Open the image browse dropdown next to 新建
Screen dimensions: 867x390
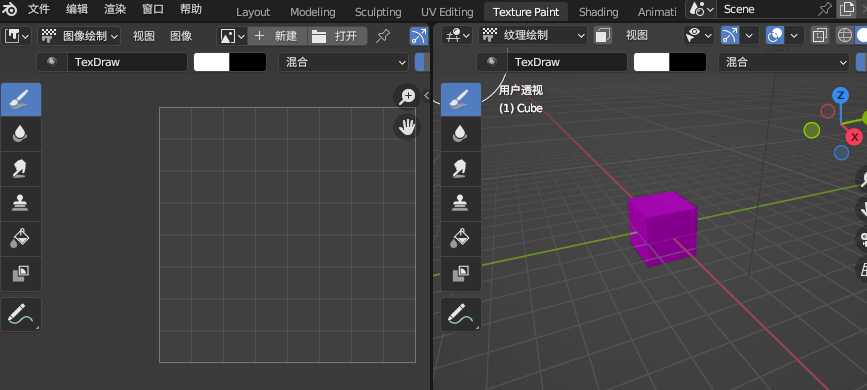[x=232, y=37]
